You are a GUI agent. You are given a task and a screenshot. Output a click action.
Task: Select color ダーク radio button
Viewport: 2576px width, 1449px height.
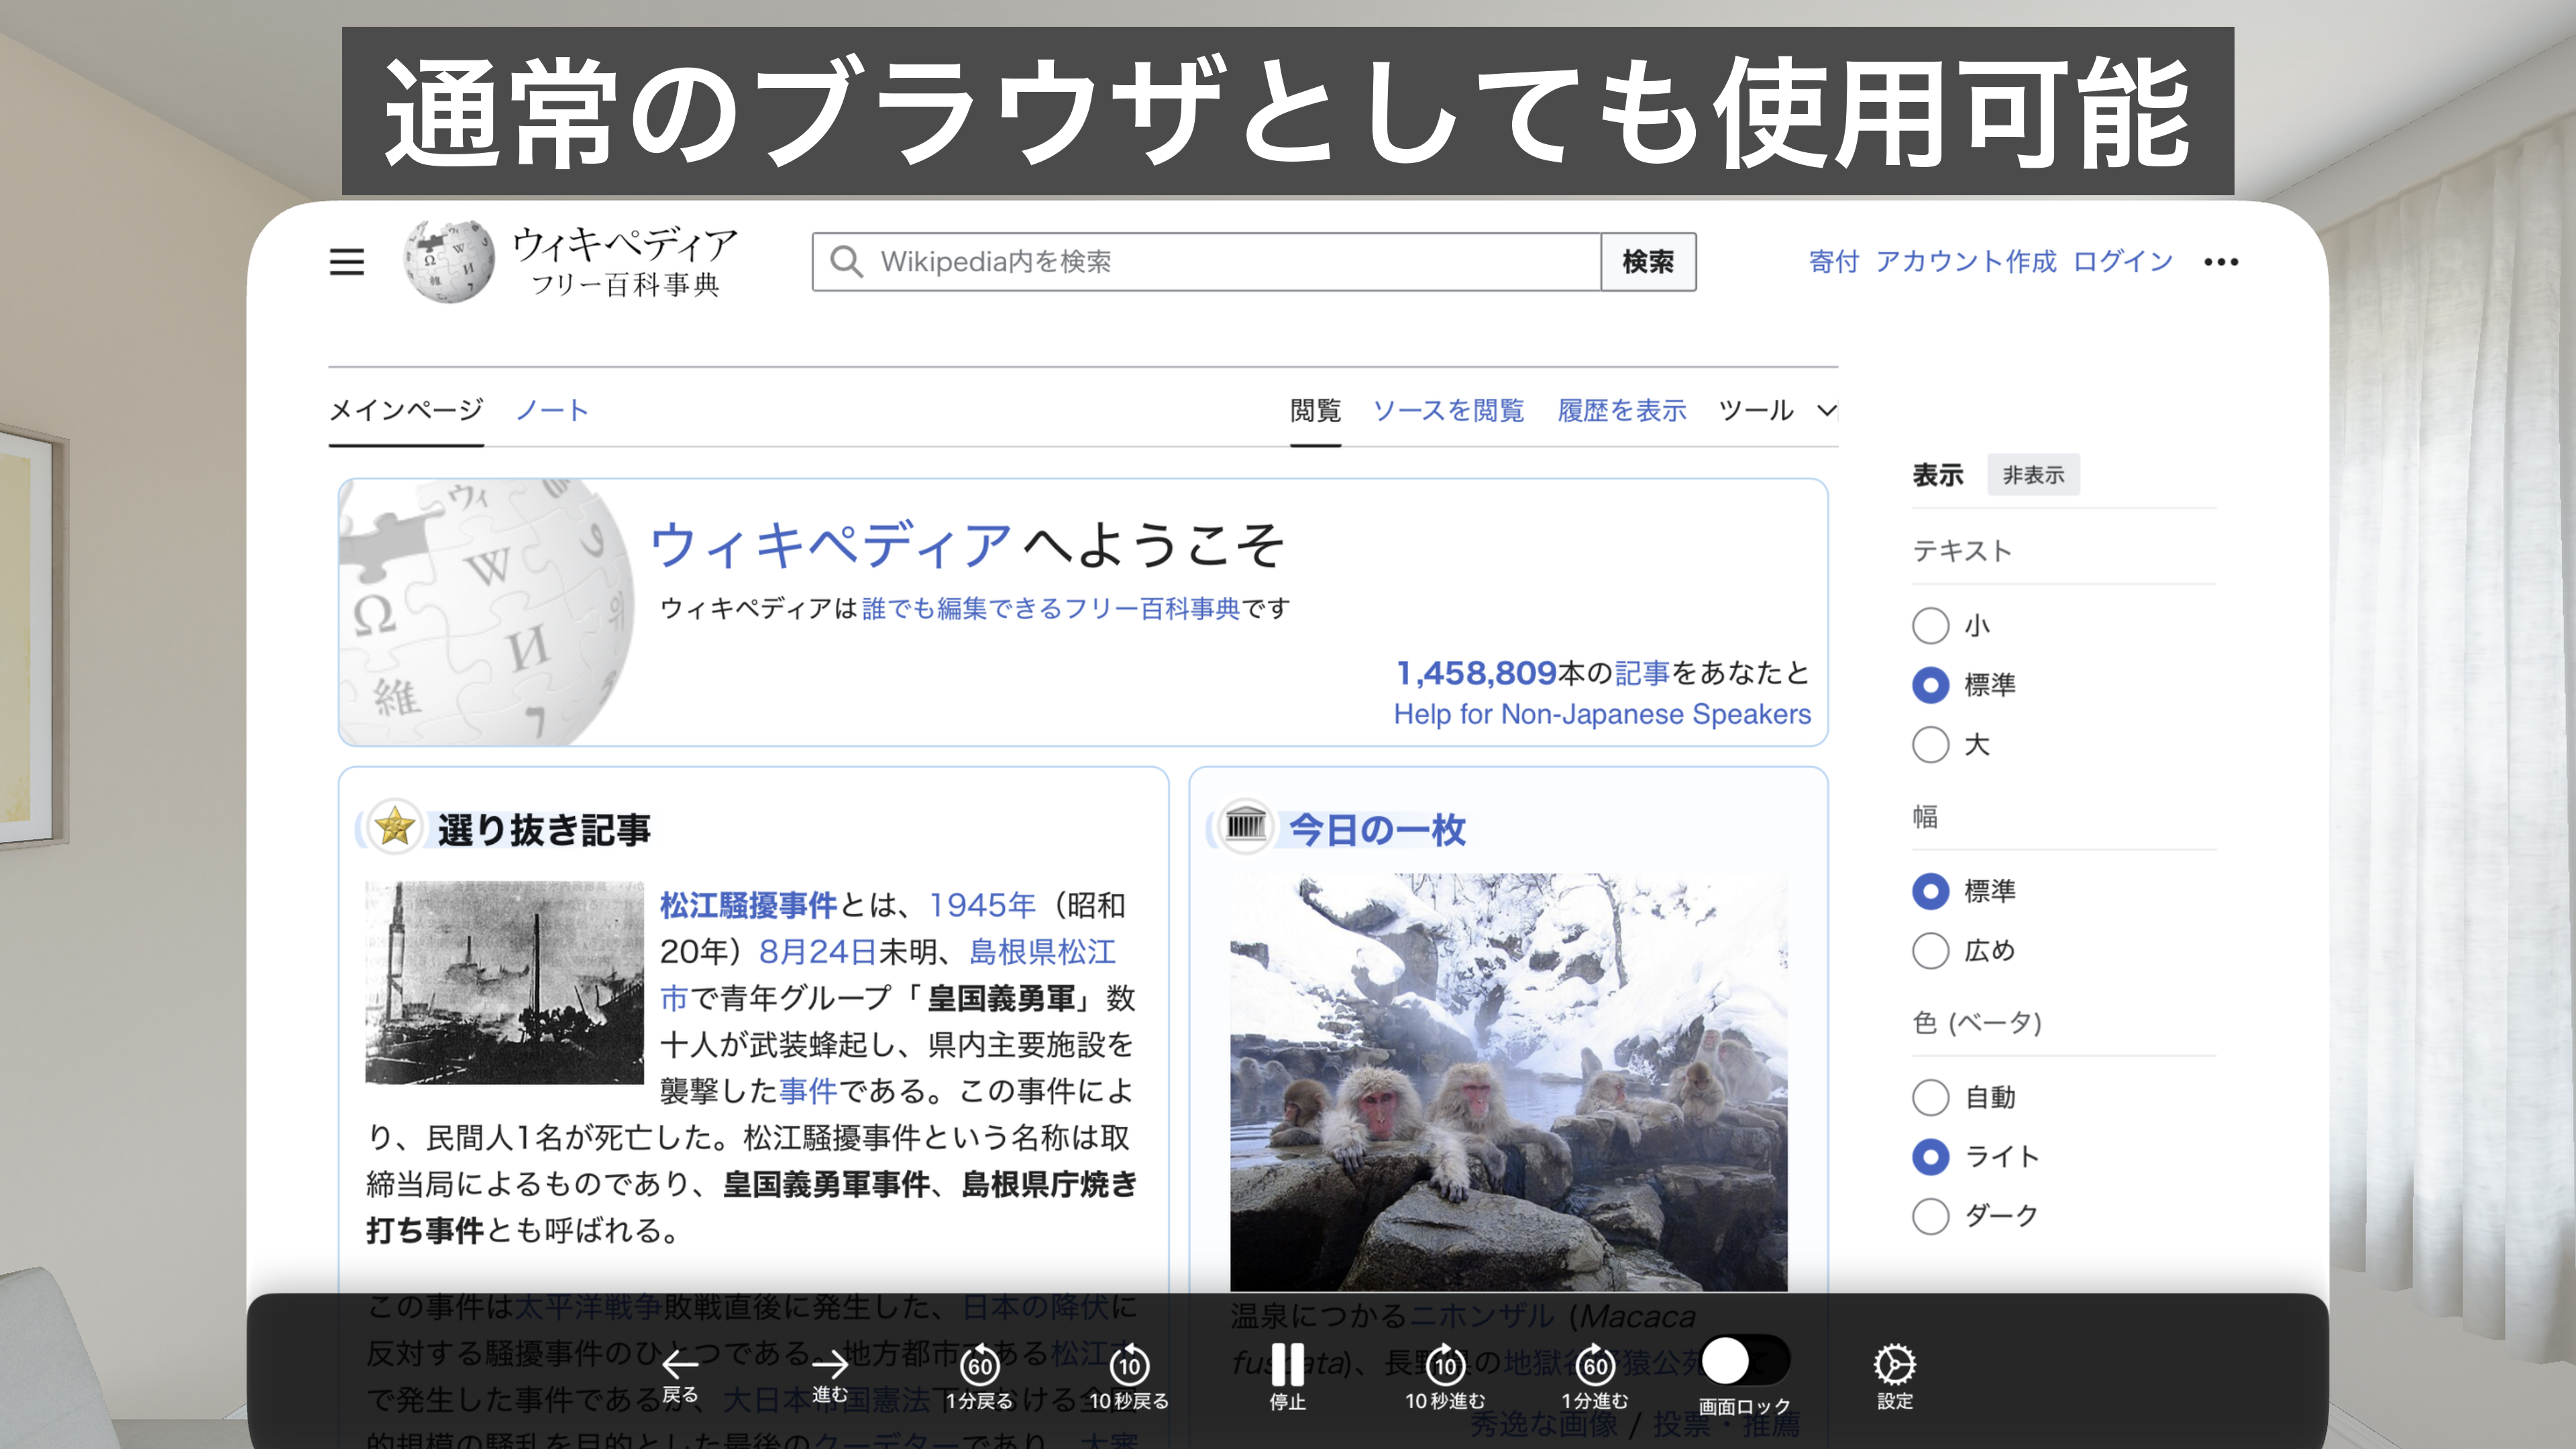coord(1930,1216)
